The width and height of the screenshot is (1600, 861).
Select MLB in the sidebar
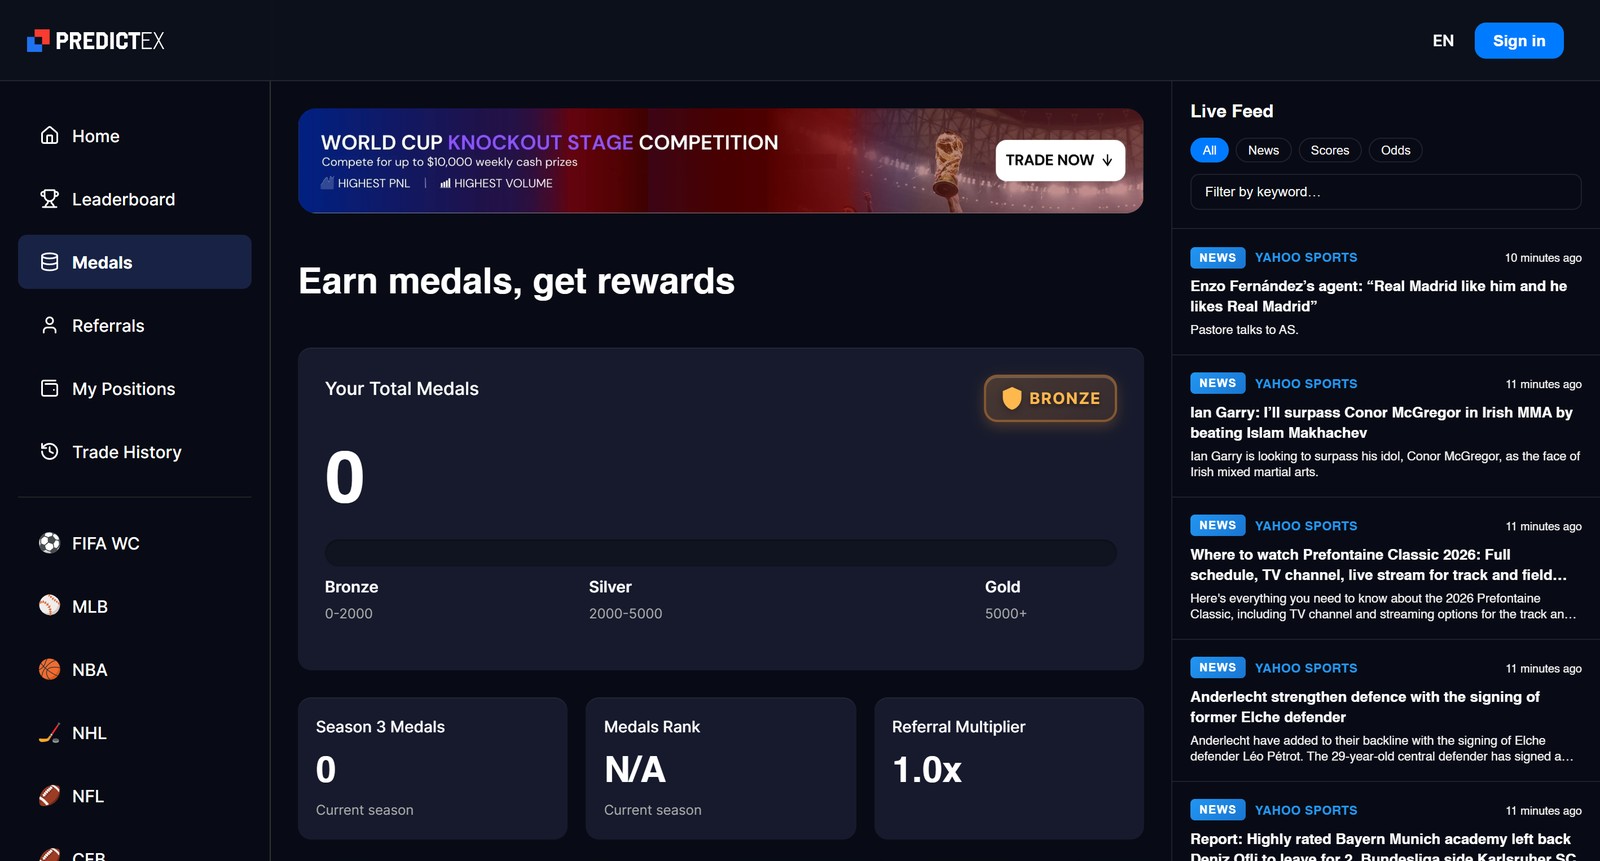tap(134, 606)
